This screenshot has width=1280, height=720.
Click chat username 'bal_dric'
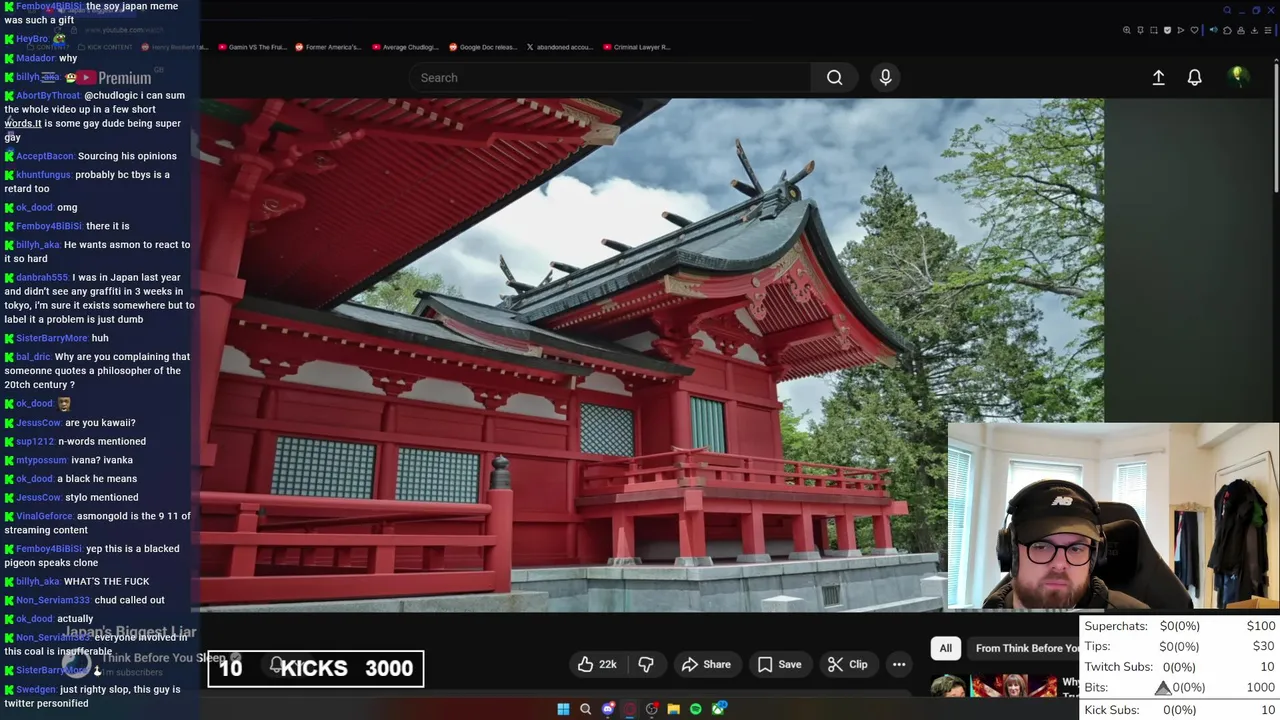(33, 357)
